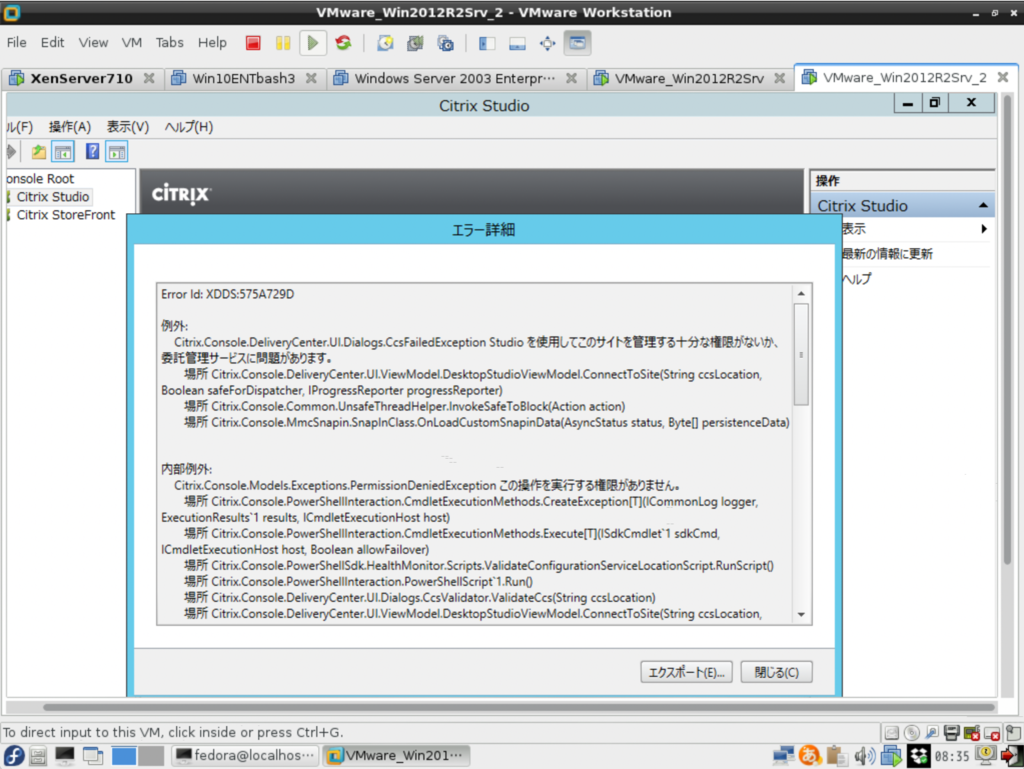Click 最新の情報に更新 in the actions pane

(x=886, y=254)
